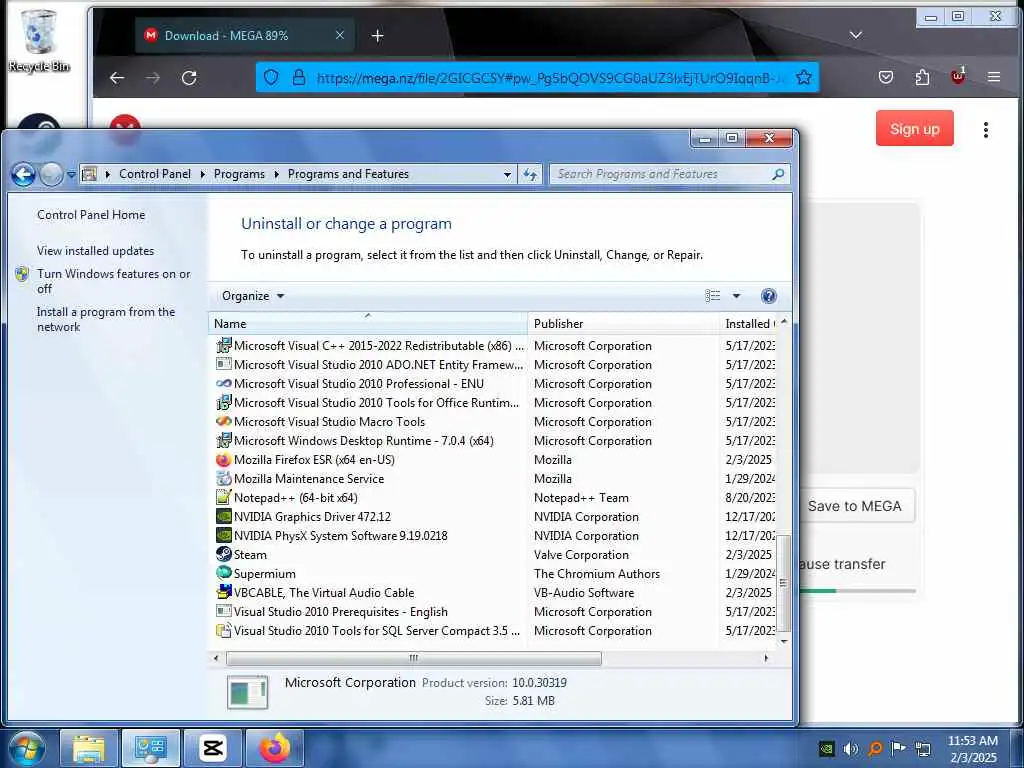The width and height of the screenshot is (1024, 768).
Task: Sort by the Publisher column header
Action: (623, 323)
